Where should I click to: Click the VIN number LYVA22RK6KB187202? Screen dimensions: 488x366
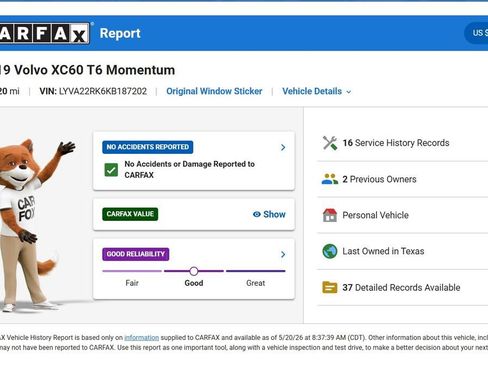point(103,91)
